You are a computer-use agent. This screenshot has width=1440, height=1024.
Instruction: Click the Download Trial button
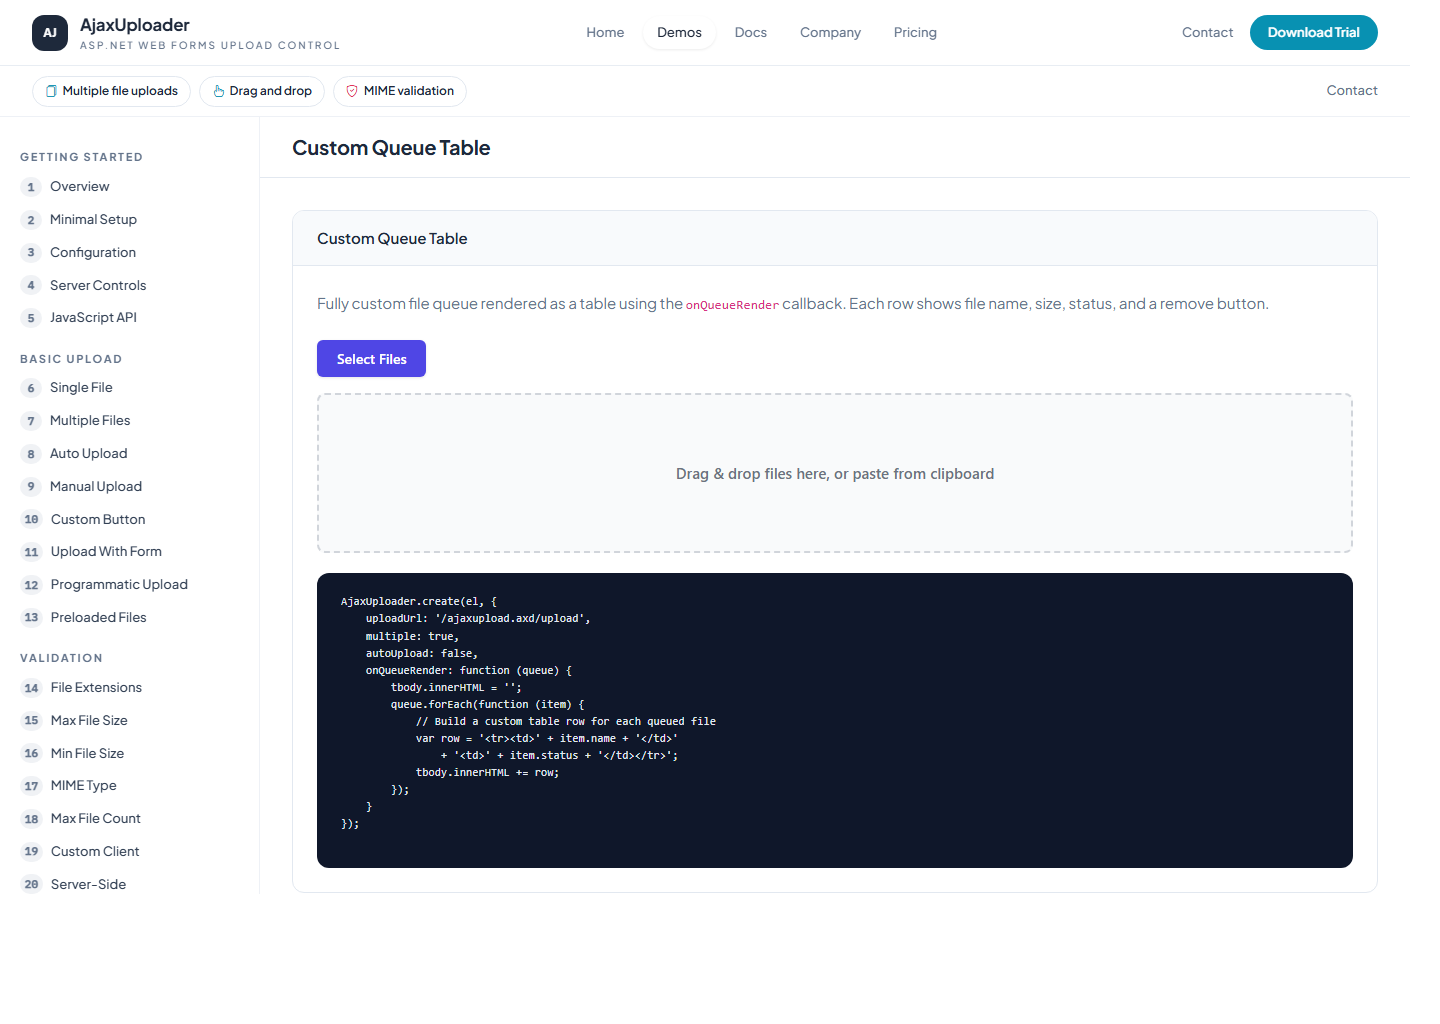pos(1313,32)
